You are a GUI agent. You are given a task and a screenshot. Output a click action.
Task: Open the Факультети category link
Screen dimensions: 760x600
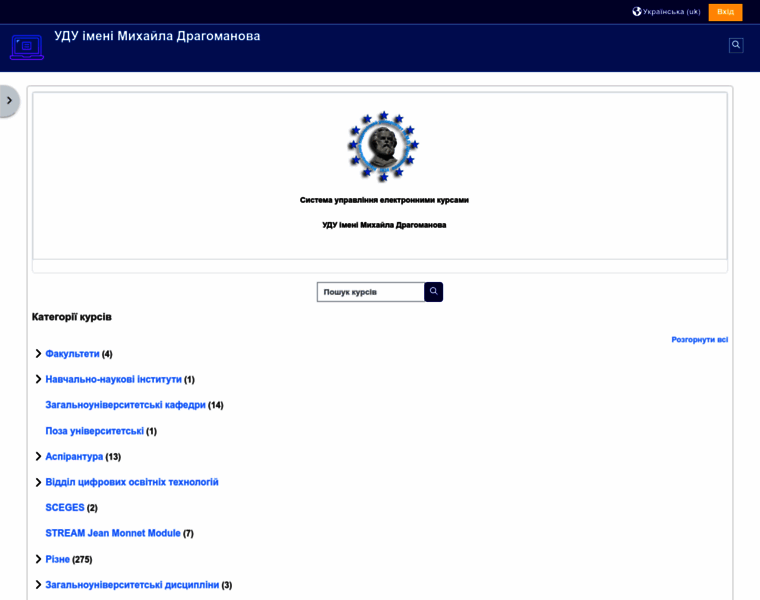coord(72,354)
